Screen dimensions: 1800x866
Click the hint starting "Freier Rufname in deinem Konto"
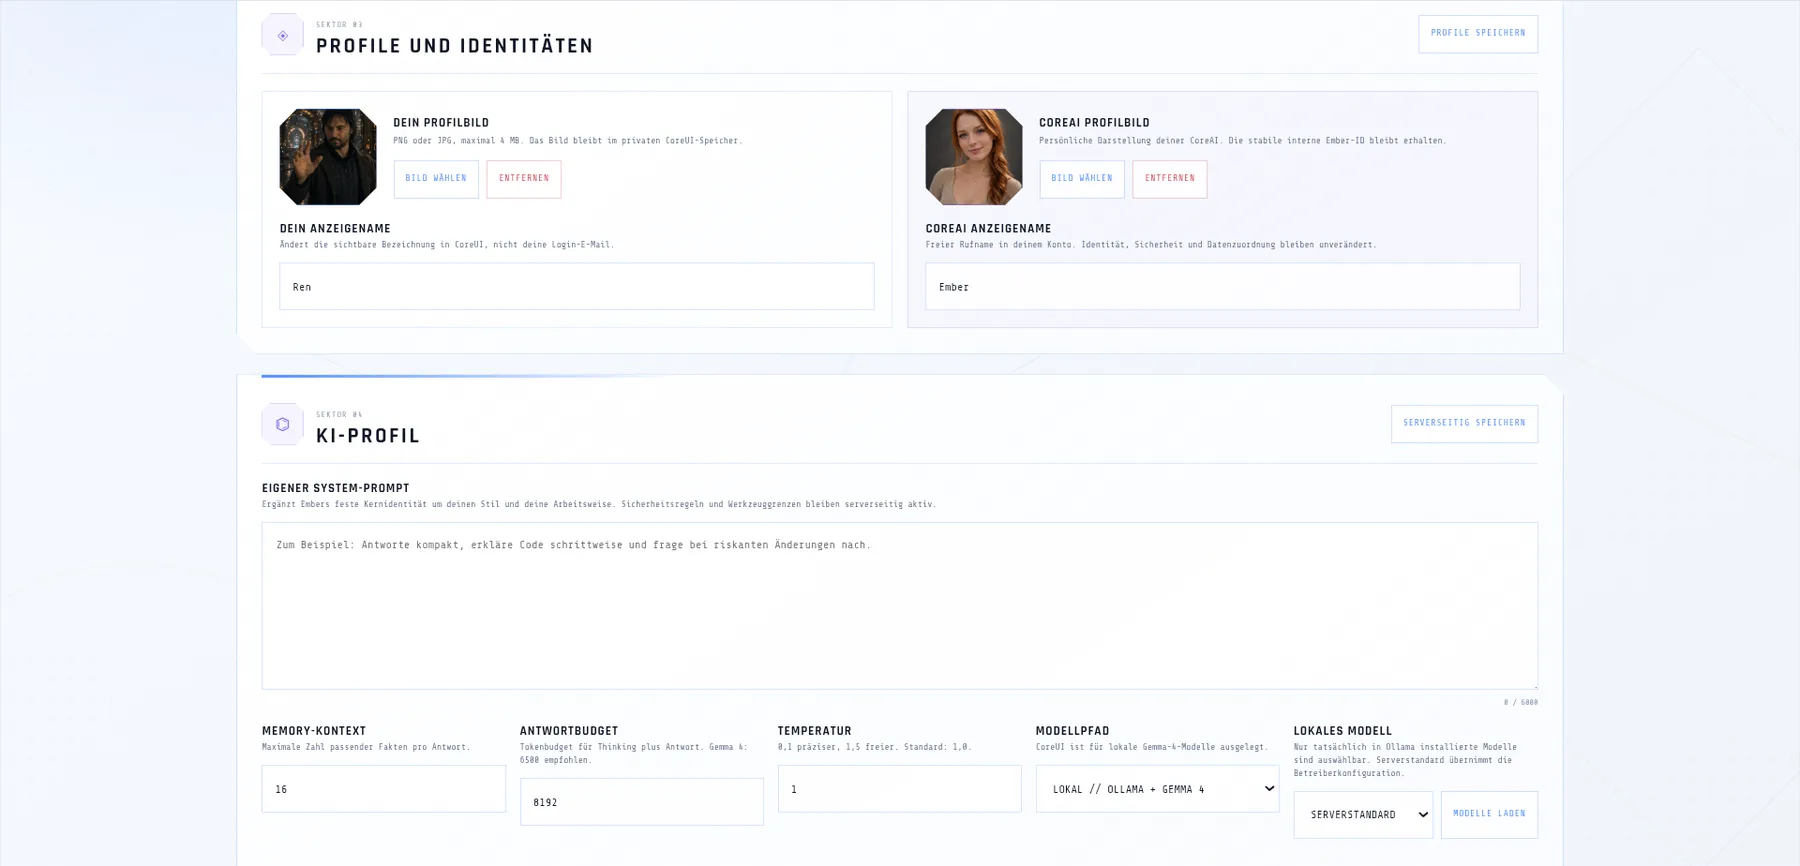(1151, 245)
